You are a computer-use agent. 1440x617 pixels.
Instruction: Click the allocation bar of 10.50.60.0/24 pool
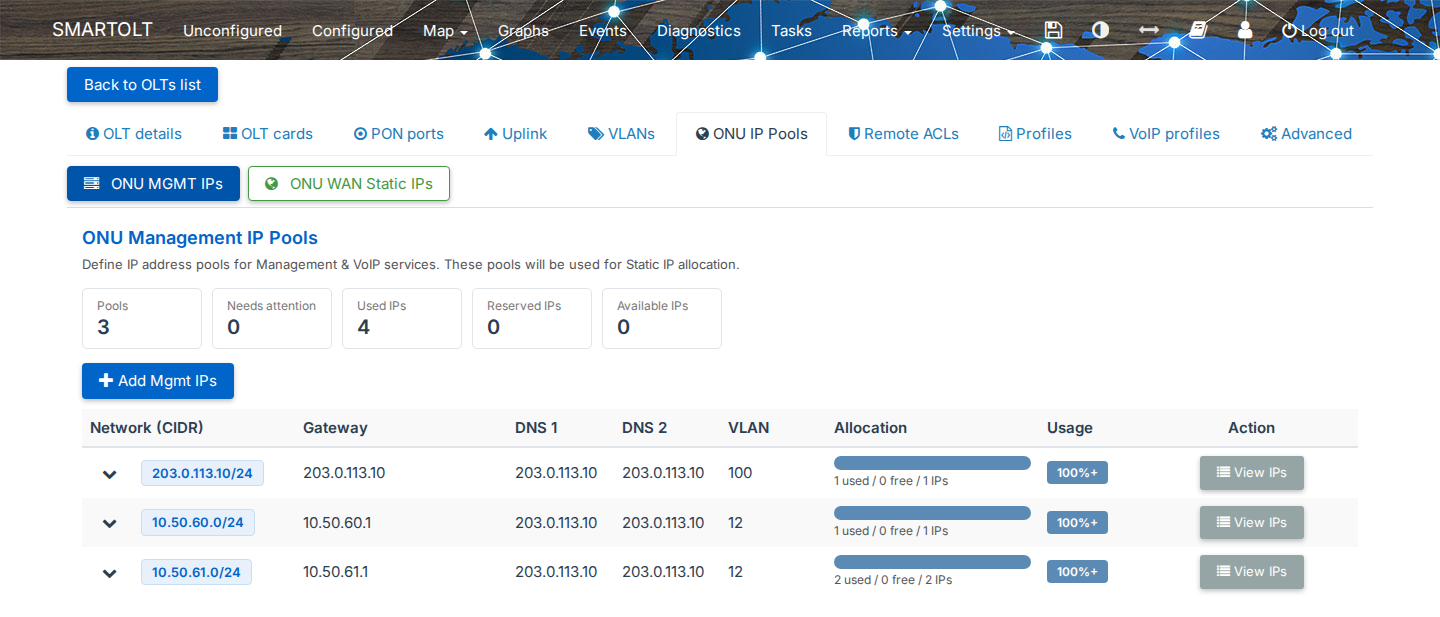(932, 513)
